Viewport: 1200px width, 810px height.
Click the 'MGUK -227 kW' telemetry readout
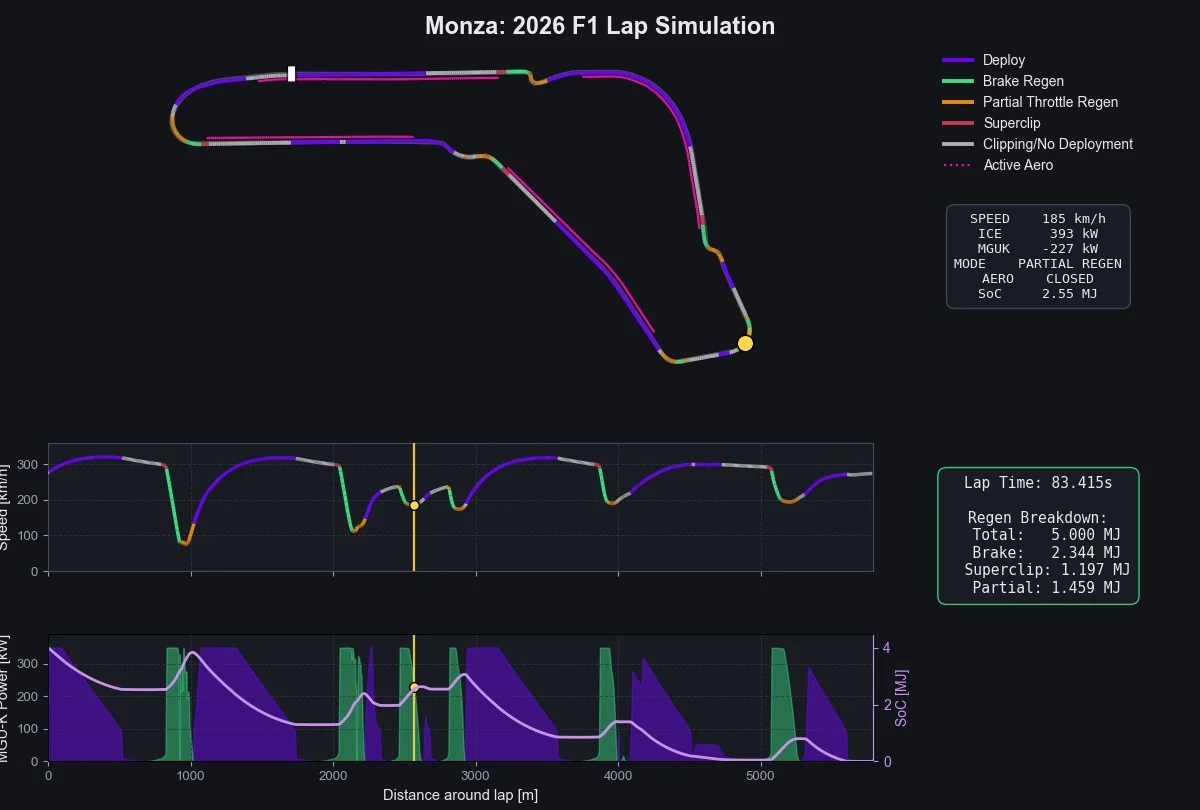pyautogui.click(x=1038, y=249)
